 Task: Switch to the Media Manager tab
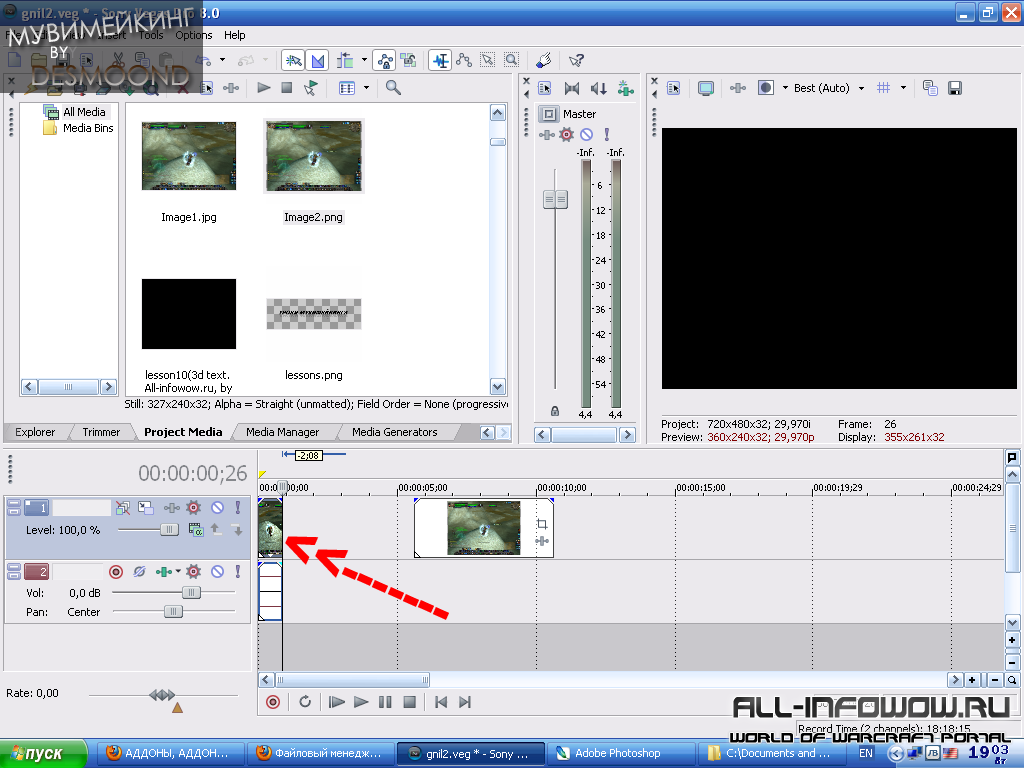(x=282, y=432)
